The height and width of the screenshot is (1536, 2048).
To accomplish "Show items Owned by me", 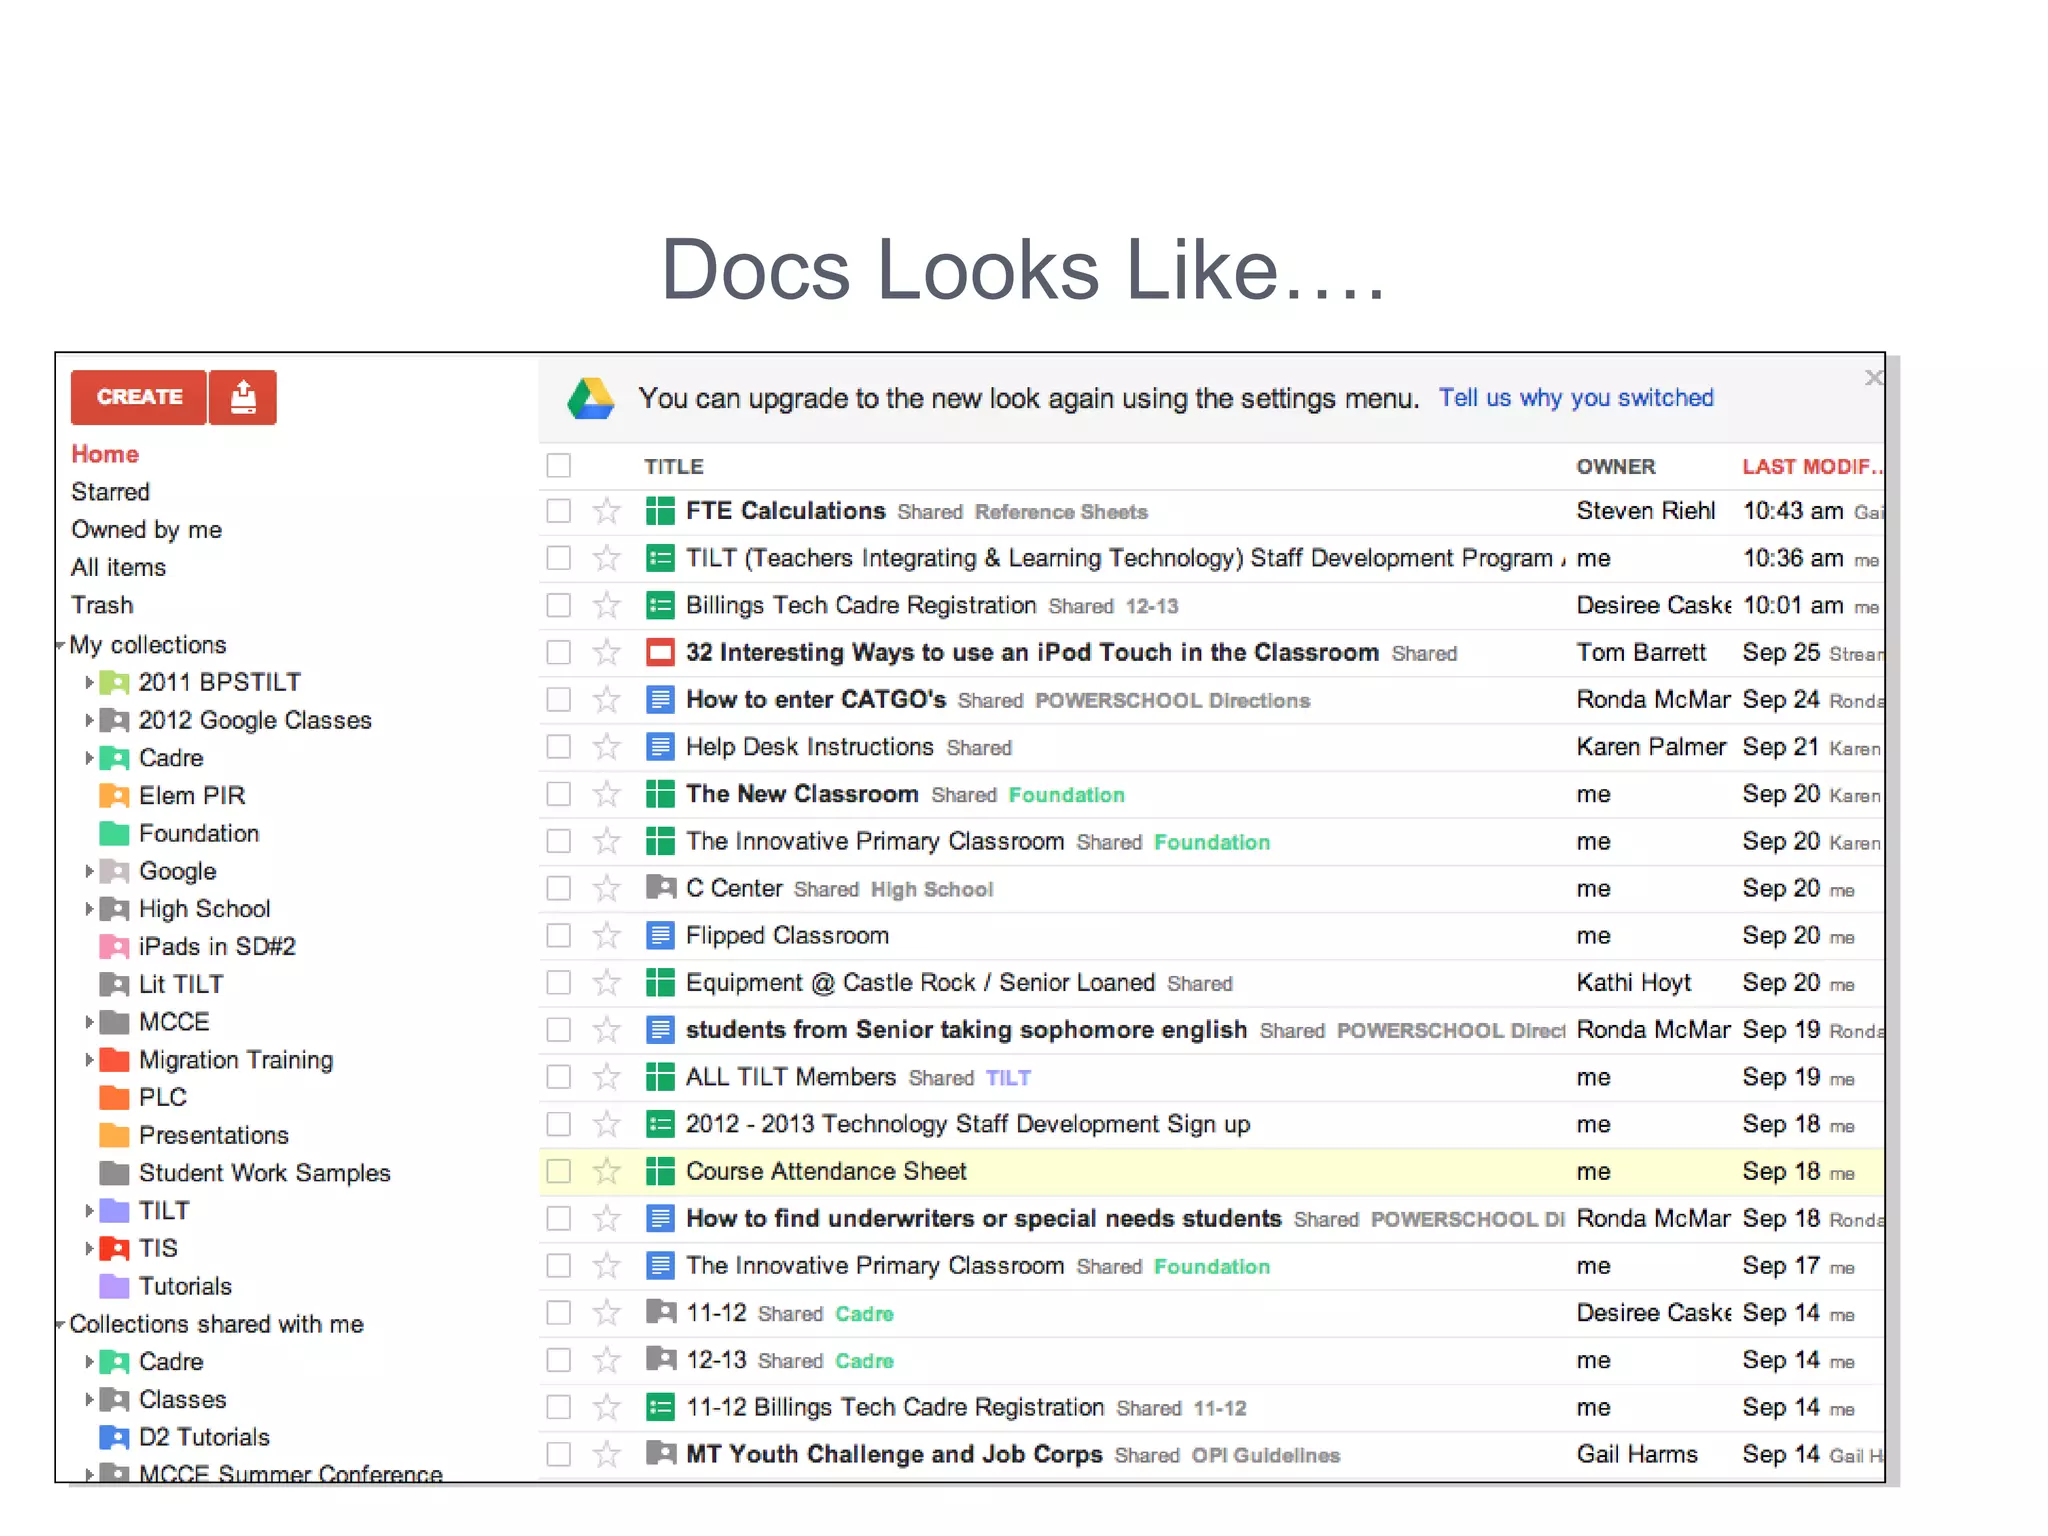I will click(x=146, y=530).
